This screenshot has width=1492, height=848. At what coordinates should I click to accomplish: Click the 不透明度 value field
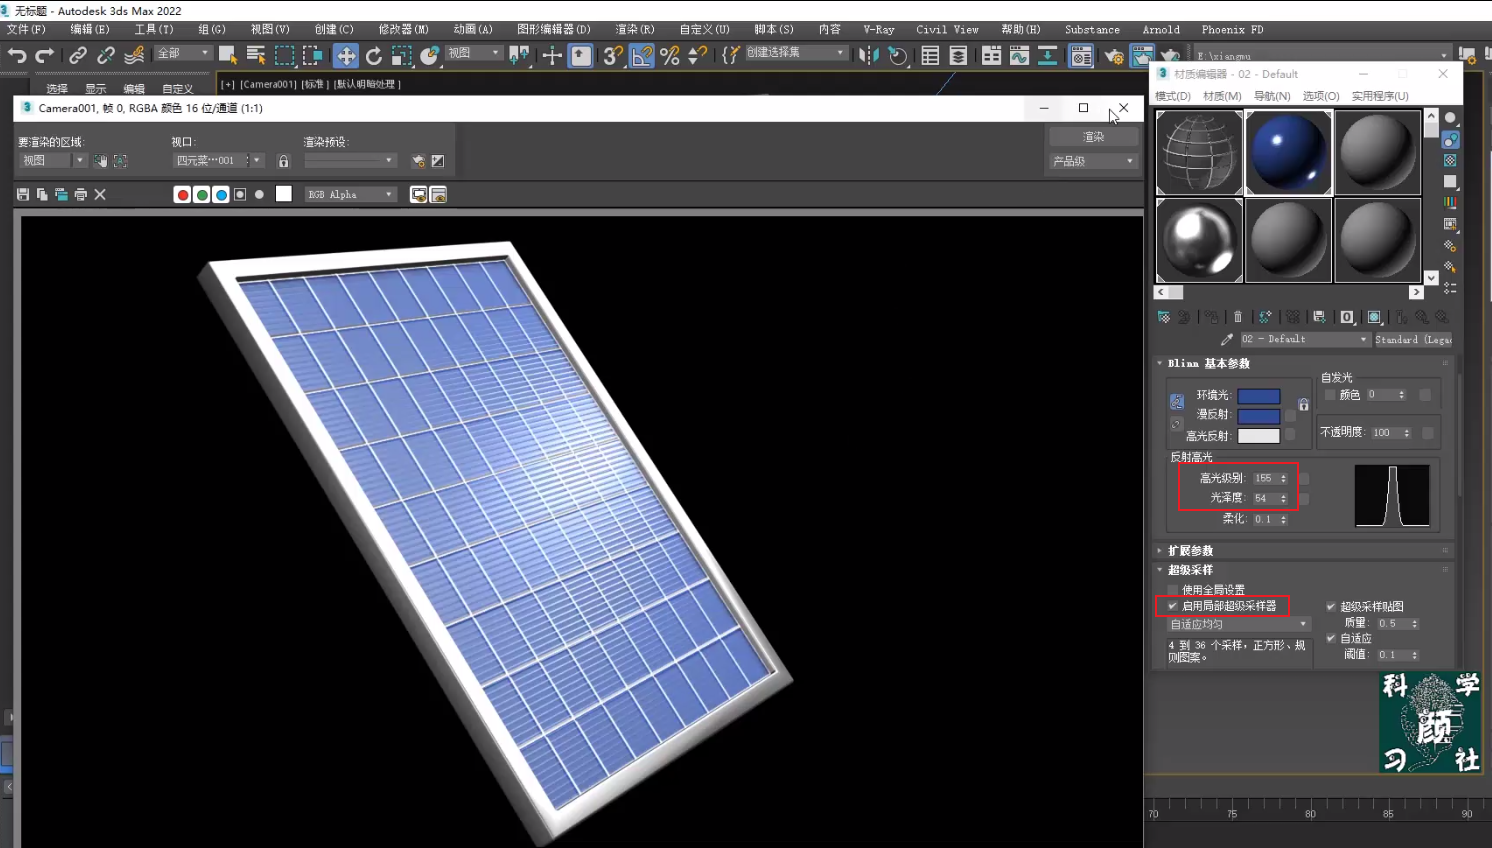pyautogui.click(x=1386, y=433)
